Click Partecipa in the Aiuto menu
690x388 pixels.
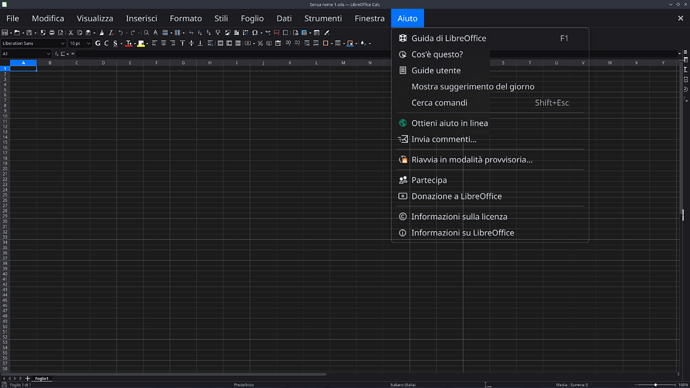(489, 180)
